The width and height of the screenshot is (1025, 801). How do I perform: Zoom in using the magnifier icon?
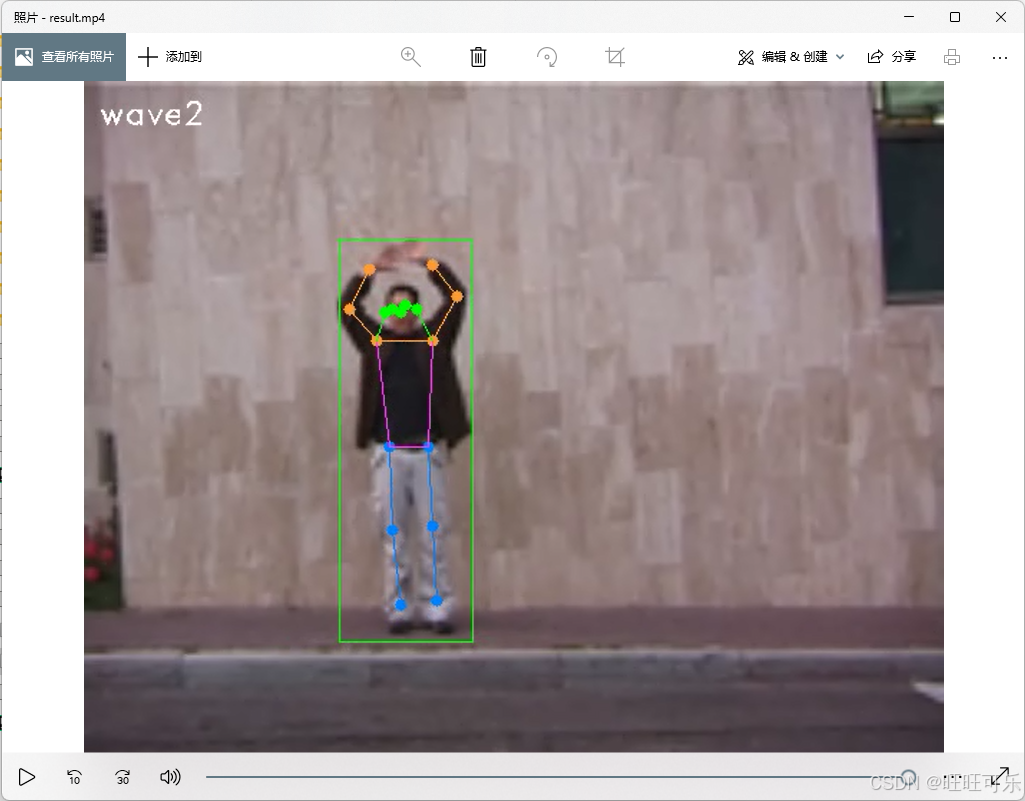(x=411, y=57)
